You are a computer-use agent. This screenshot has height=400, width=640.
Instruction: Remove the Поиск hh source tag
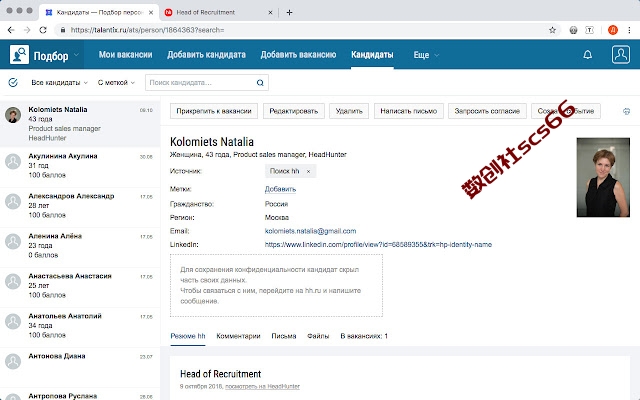click(x=308, y=171)
